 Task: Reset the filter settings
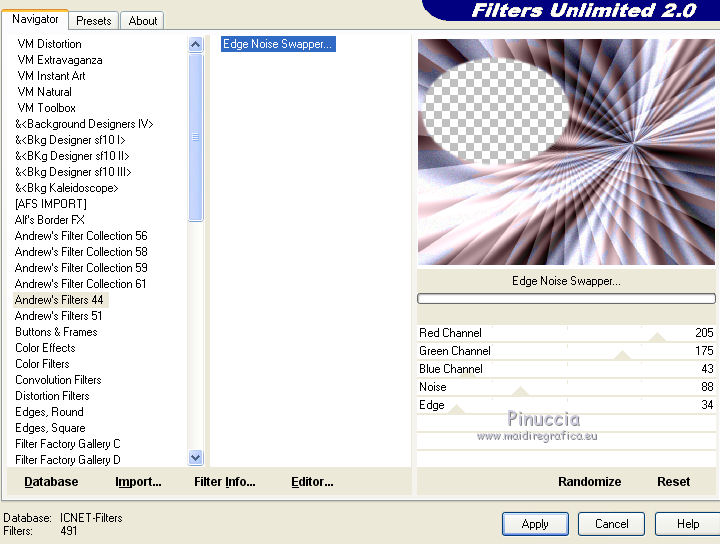673,482
